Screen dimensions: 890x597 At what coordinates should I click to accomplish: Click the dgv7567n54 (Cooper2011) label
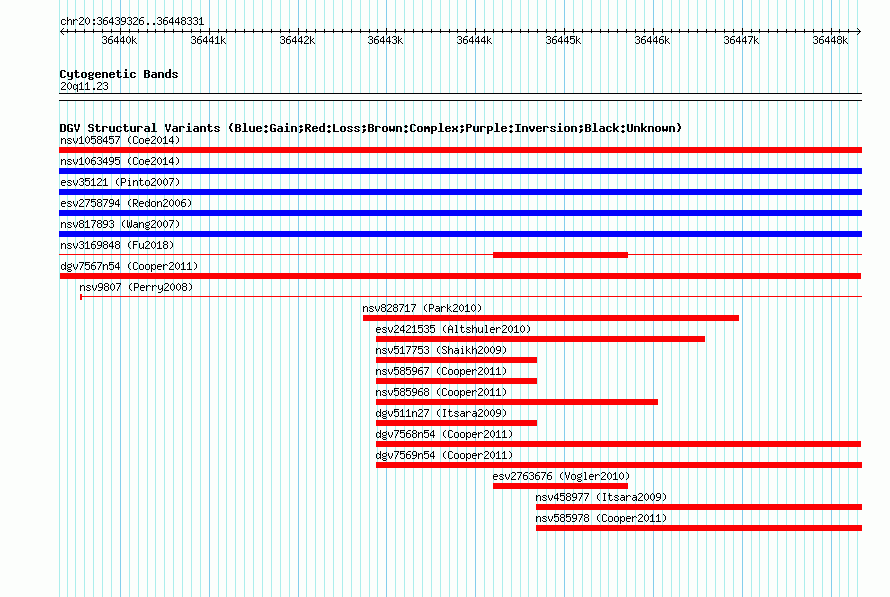(129, 266)
